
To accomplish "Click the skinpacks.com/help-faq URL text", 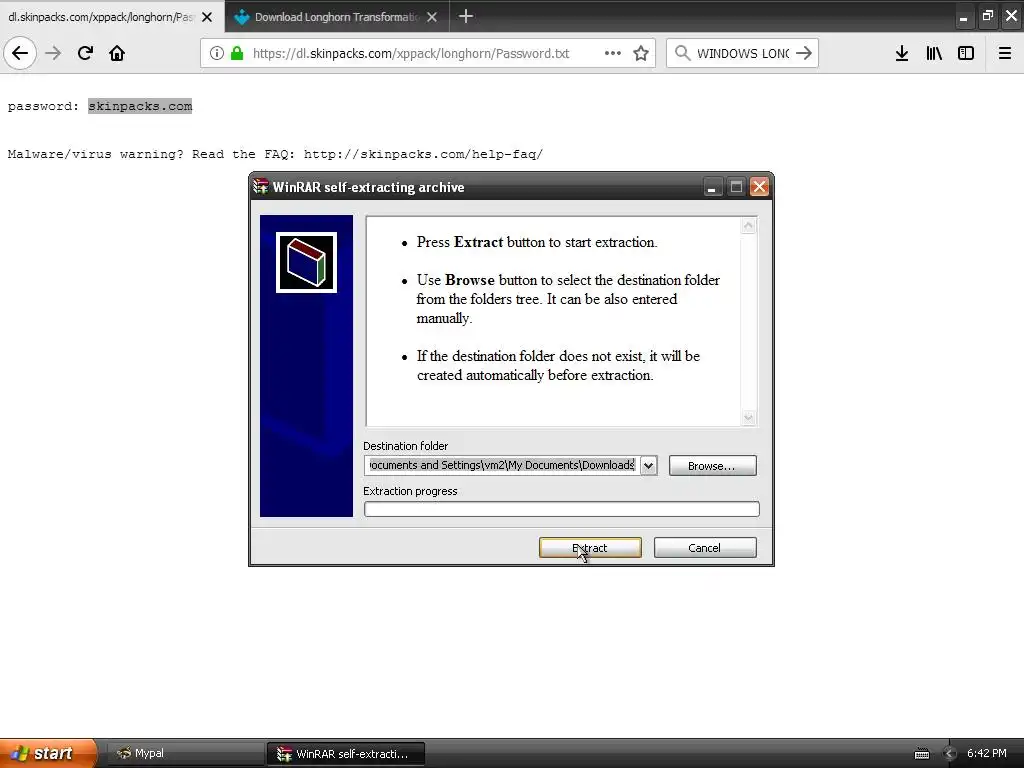I will pos(423,154).
